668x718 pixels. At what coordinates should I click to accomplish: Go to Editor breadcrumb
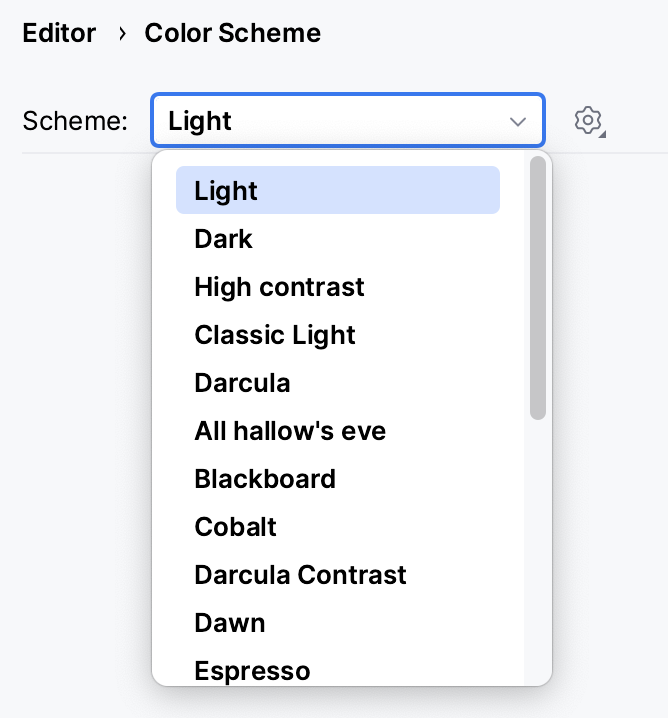tap(59, 33)
